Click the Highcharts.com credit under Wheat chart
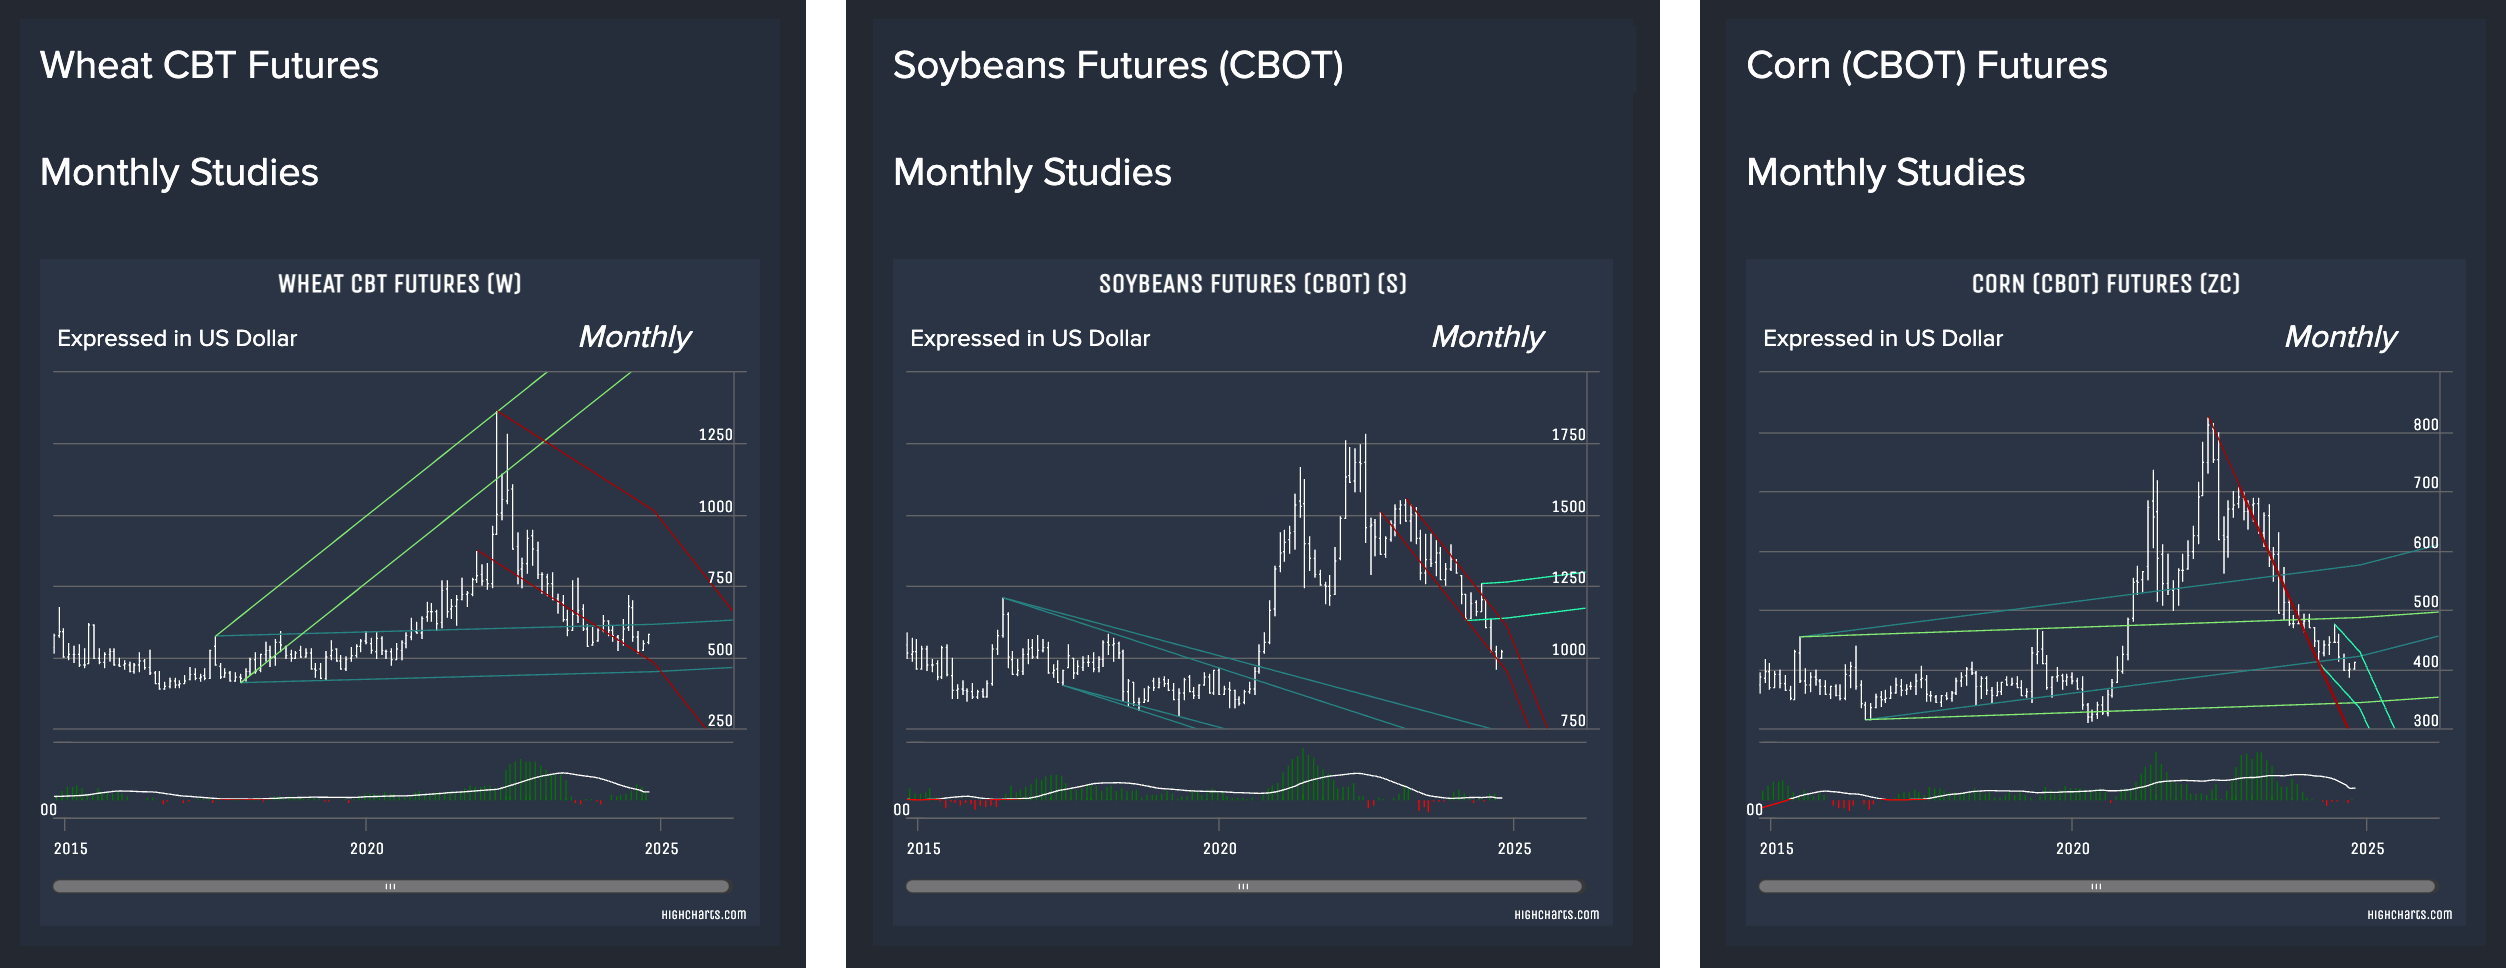Viewport: 2506px width, 968px height. click(x=703, y=914)
